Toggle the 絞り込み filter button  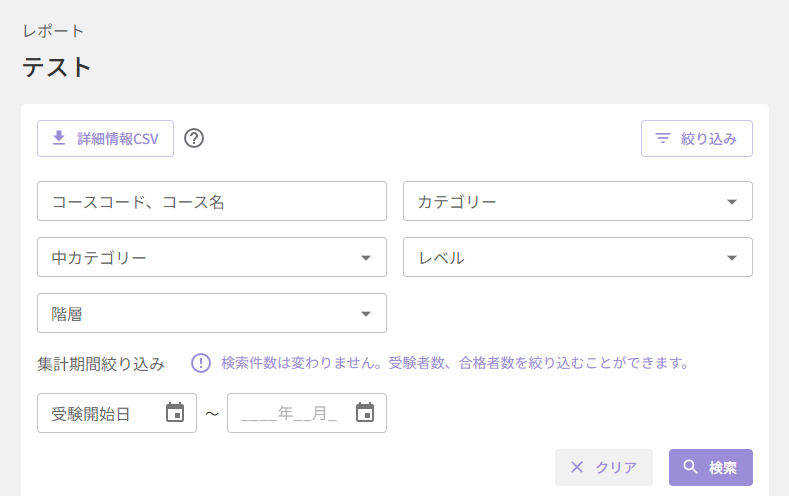[x=696, y=138]
